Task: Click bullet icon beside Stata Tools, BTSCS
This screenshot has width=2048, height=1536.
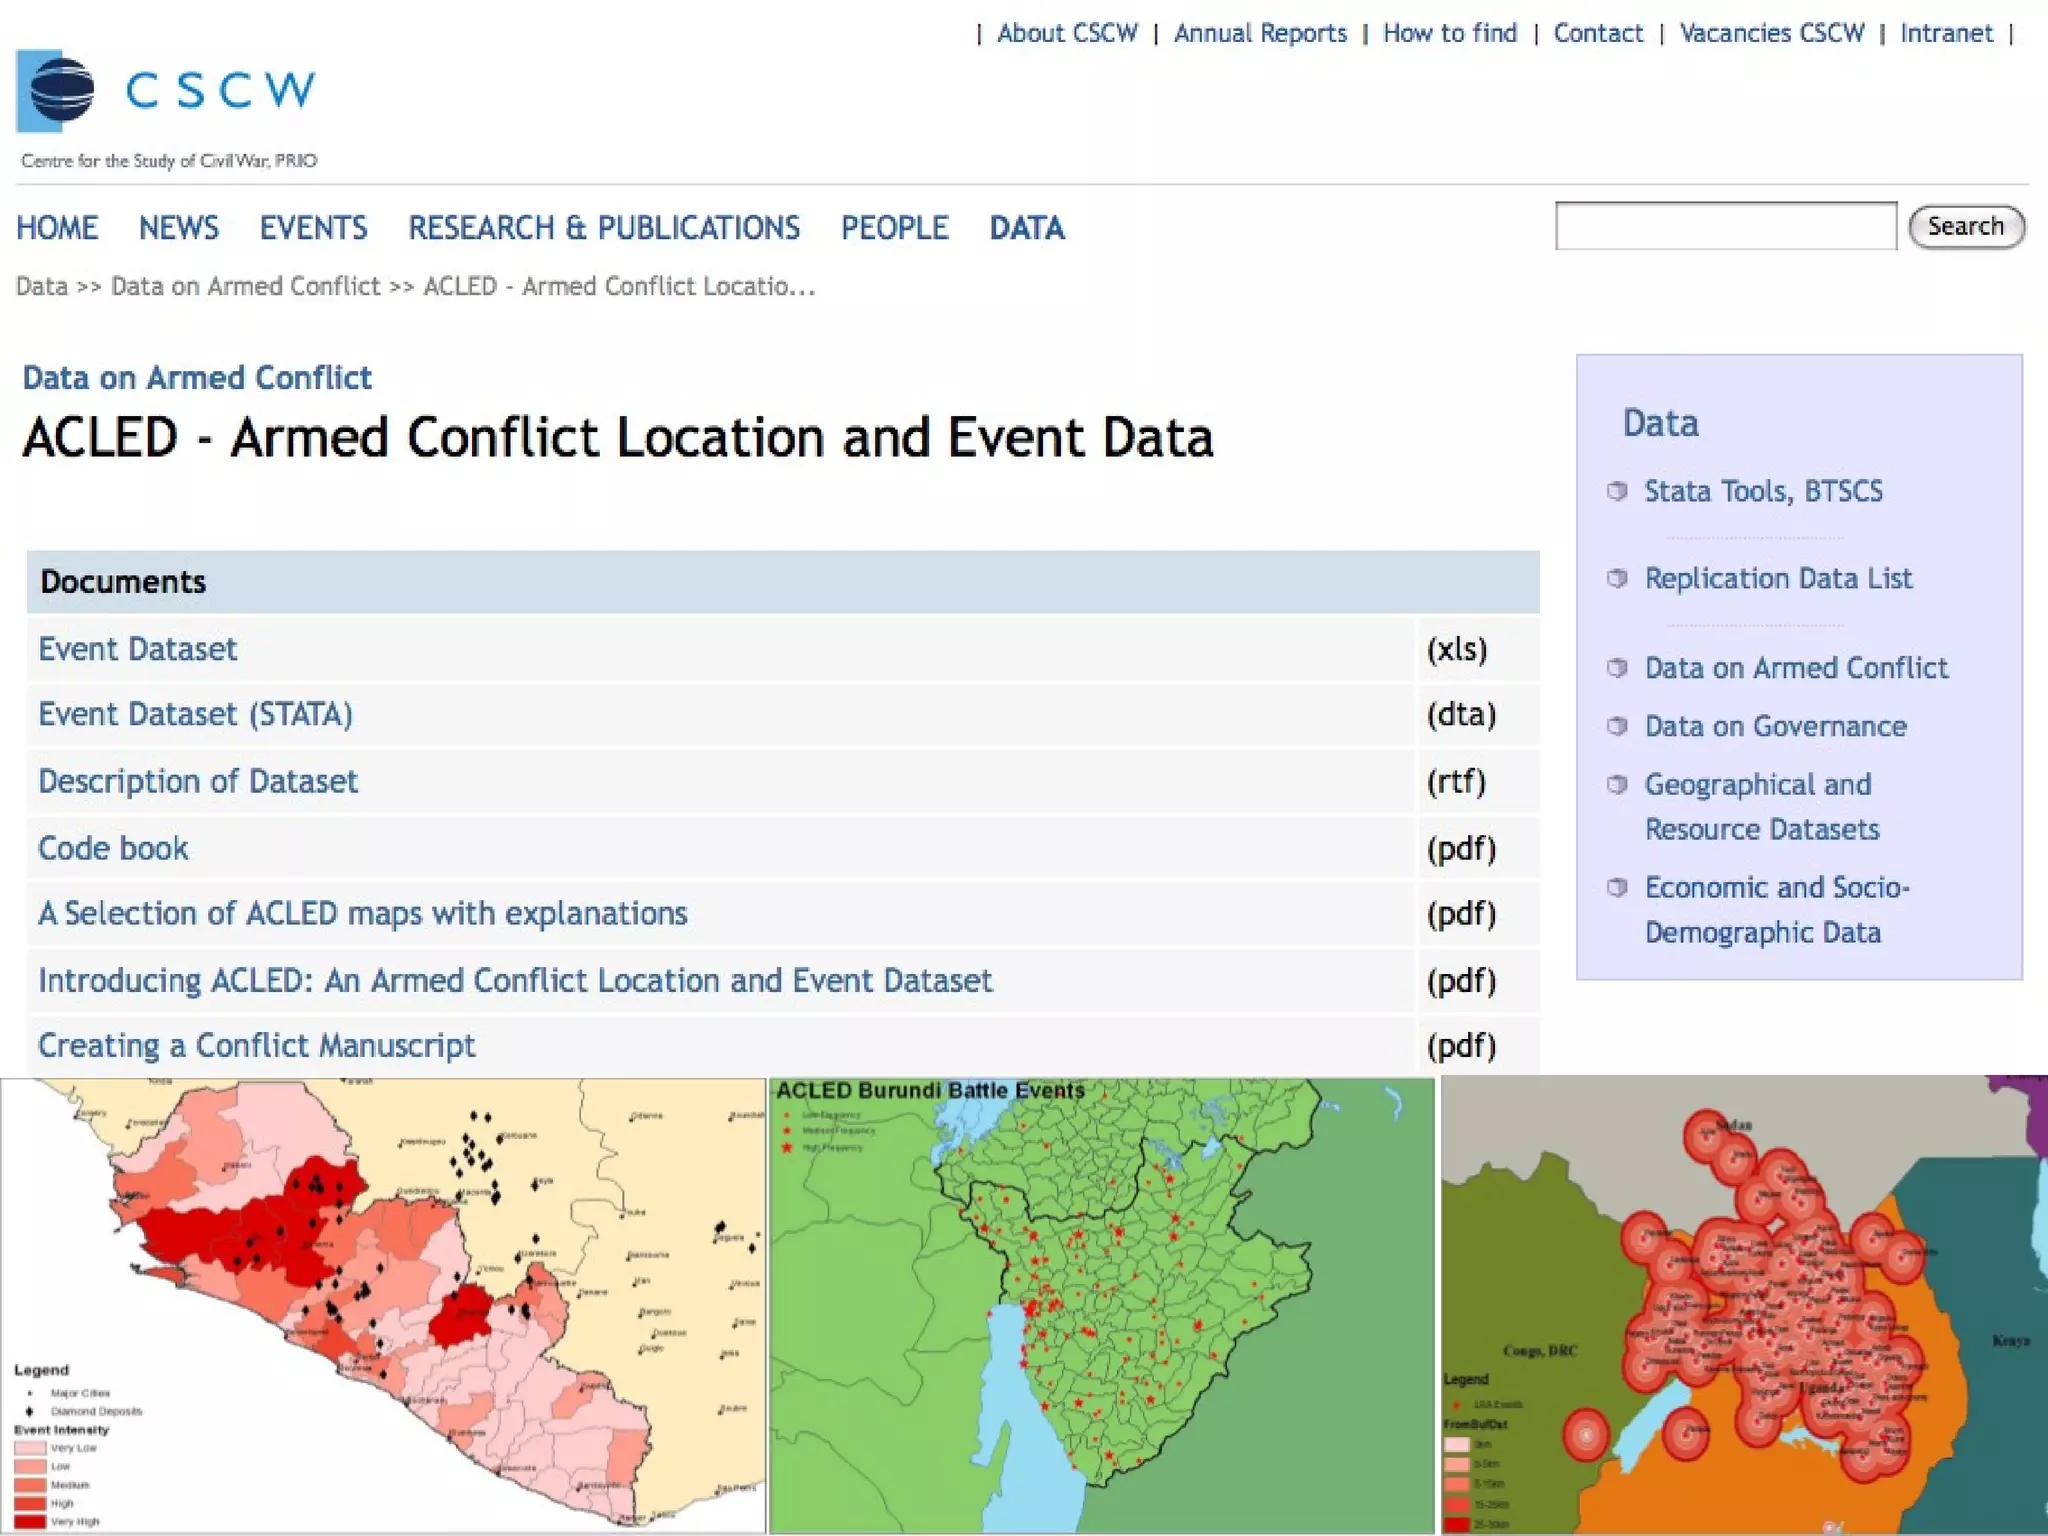Action: coord(1616,491)
